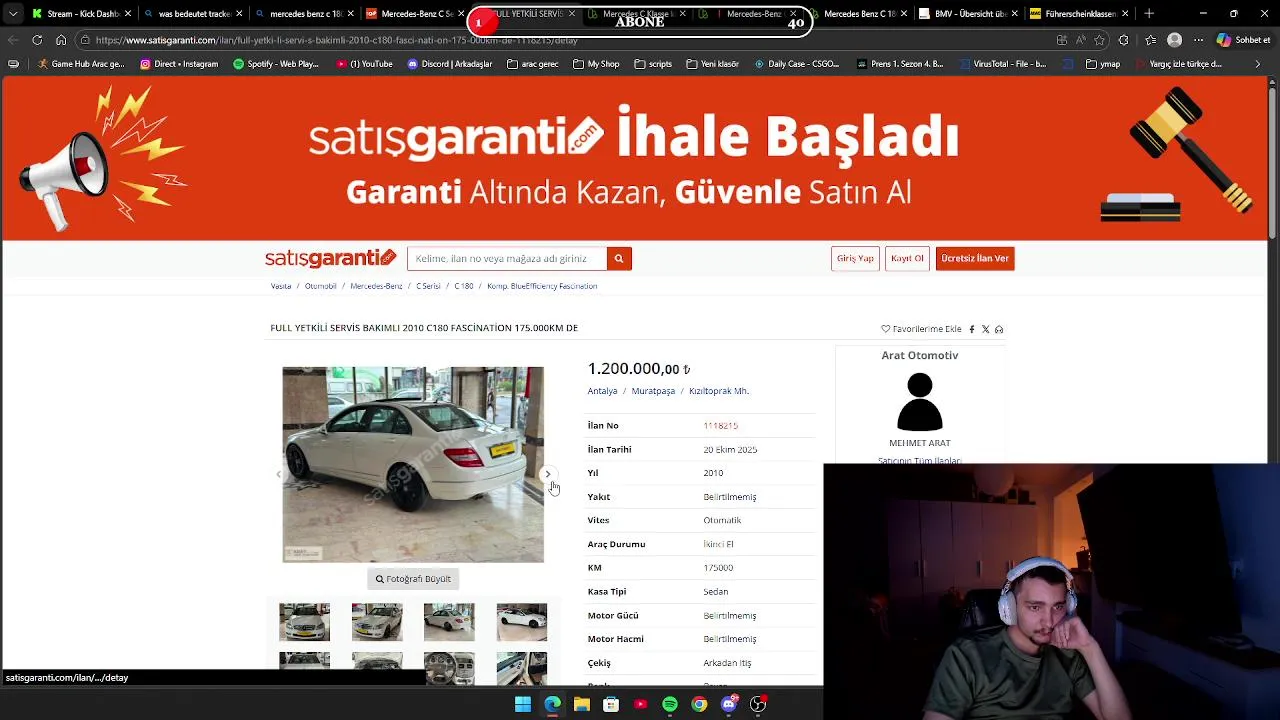Share the listing on Facebook
1280x720 pixels.
(x=971, y=329)
